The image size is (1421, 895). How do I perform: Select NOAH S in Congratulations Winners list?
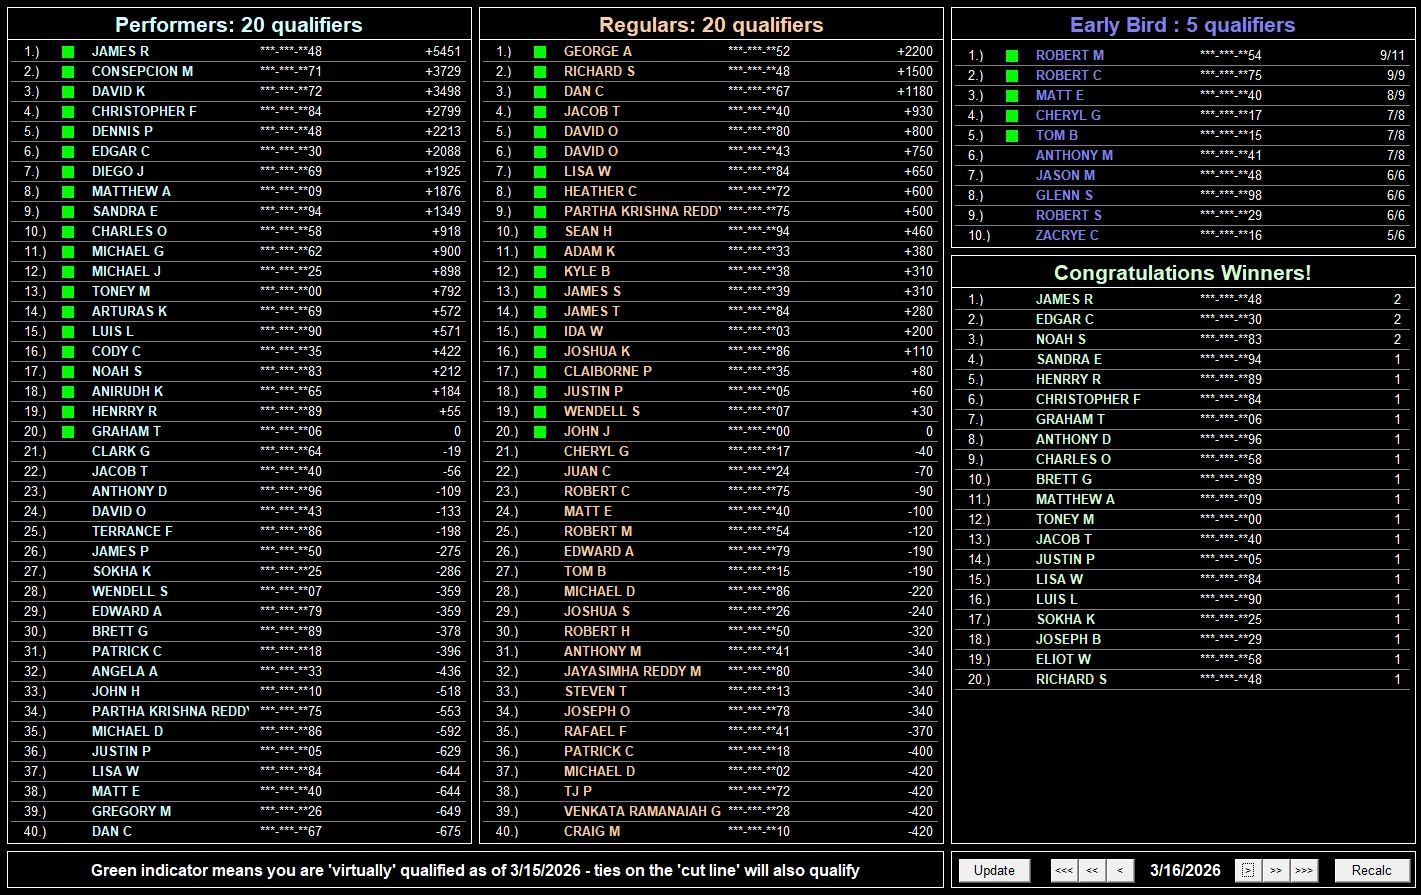tap(1060, 339)
